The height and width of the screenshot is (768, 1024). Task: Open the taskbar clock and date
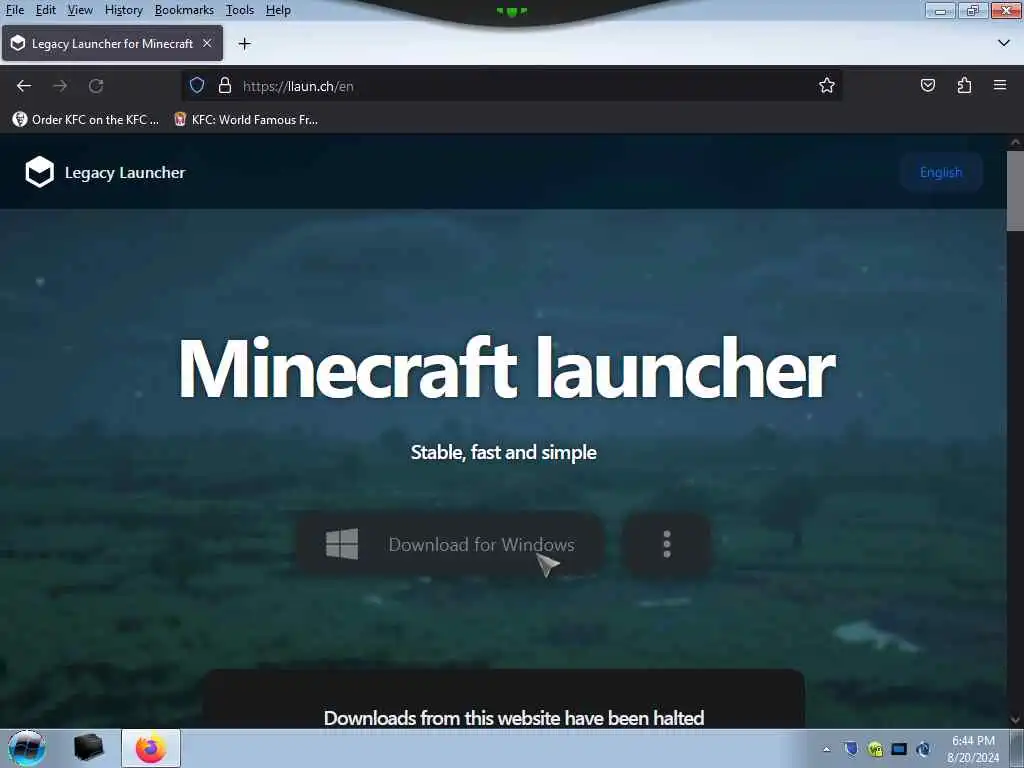point(973,749)
